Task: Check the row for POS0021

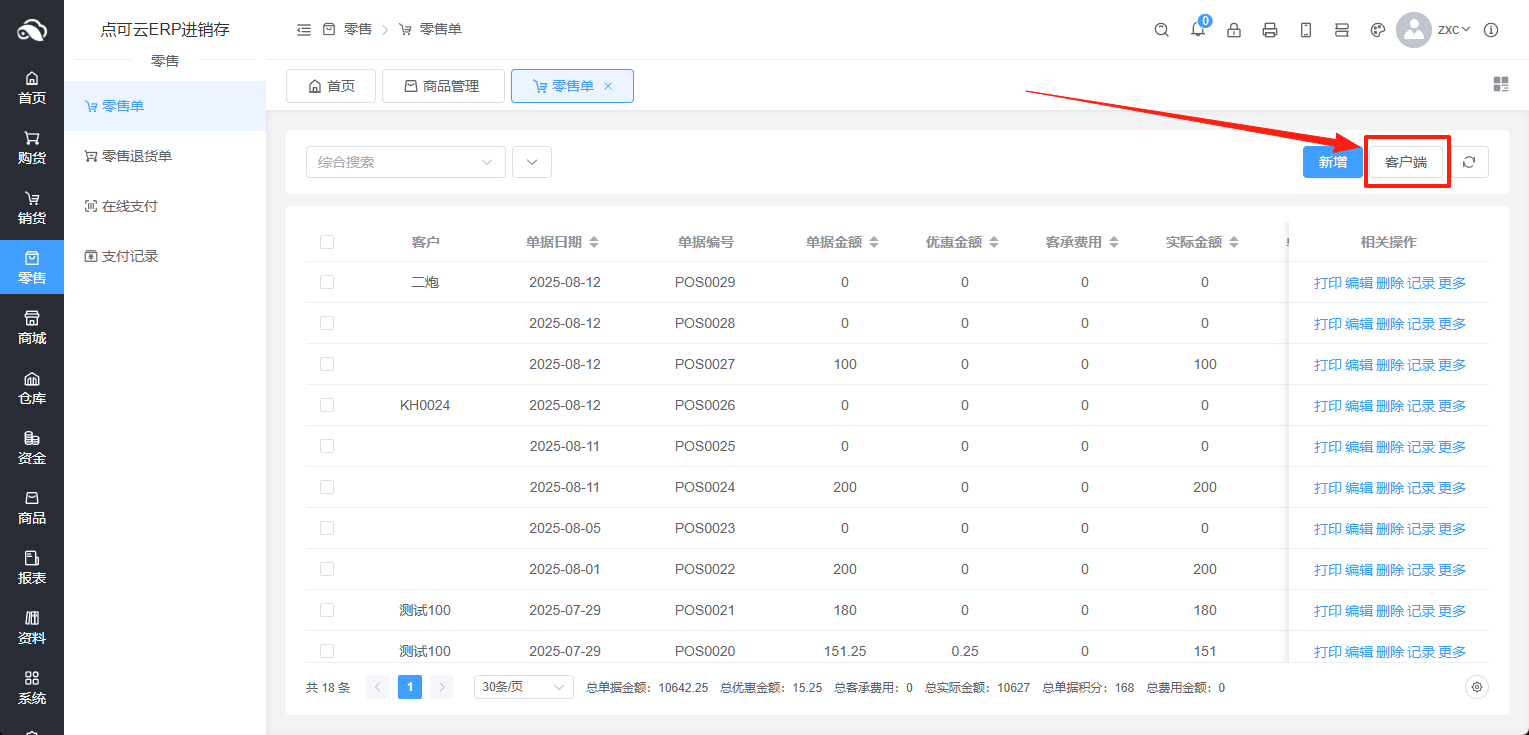Action: pyautogui.click(x=327, y=610)
